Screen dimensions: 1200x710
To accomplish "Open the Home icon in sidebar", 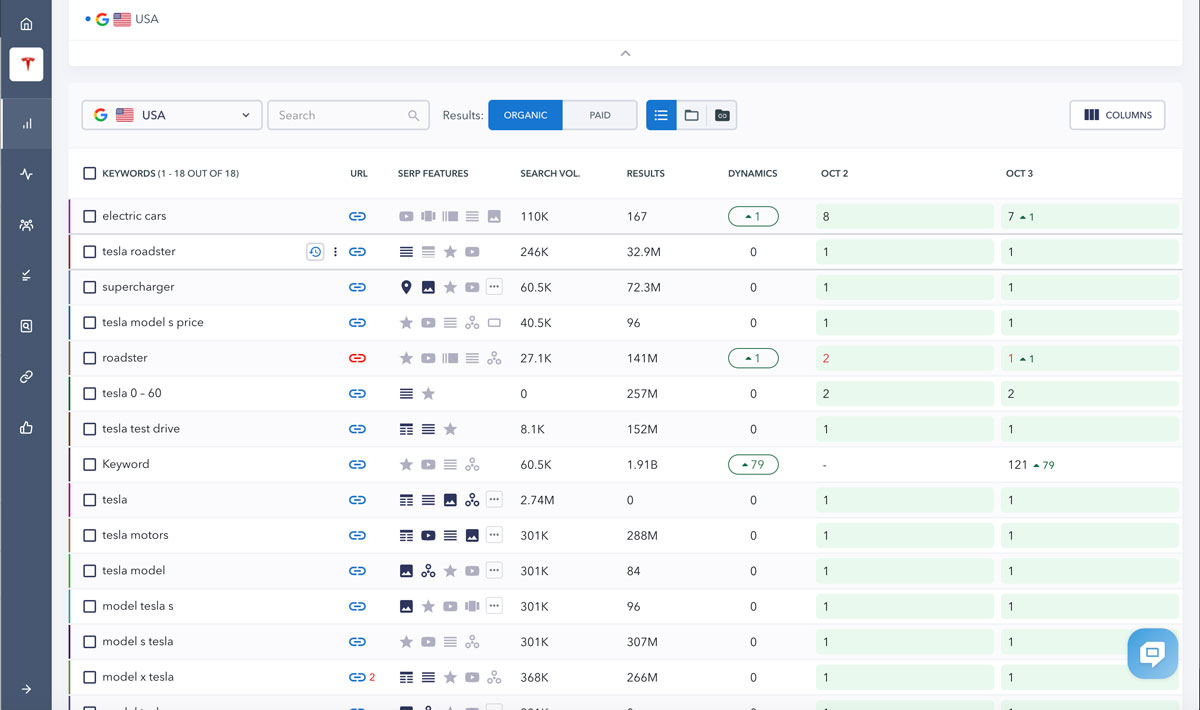I will coord(26,24).
